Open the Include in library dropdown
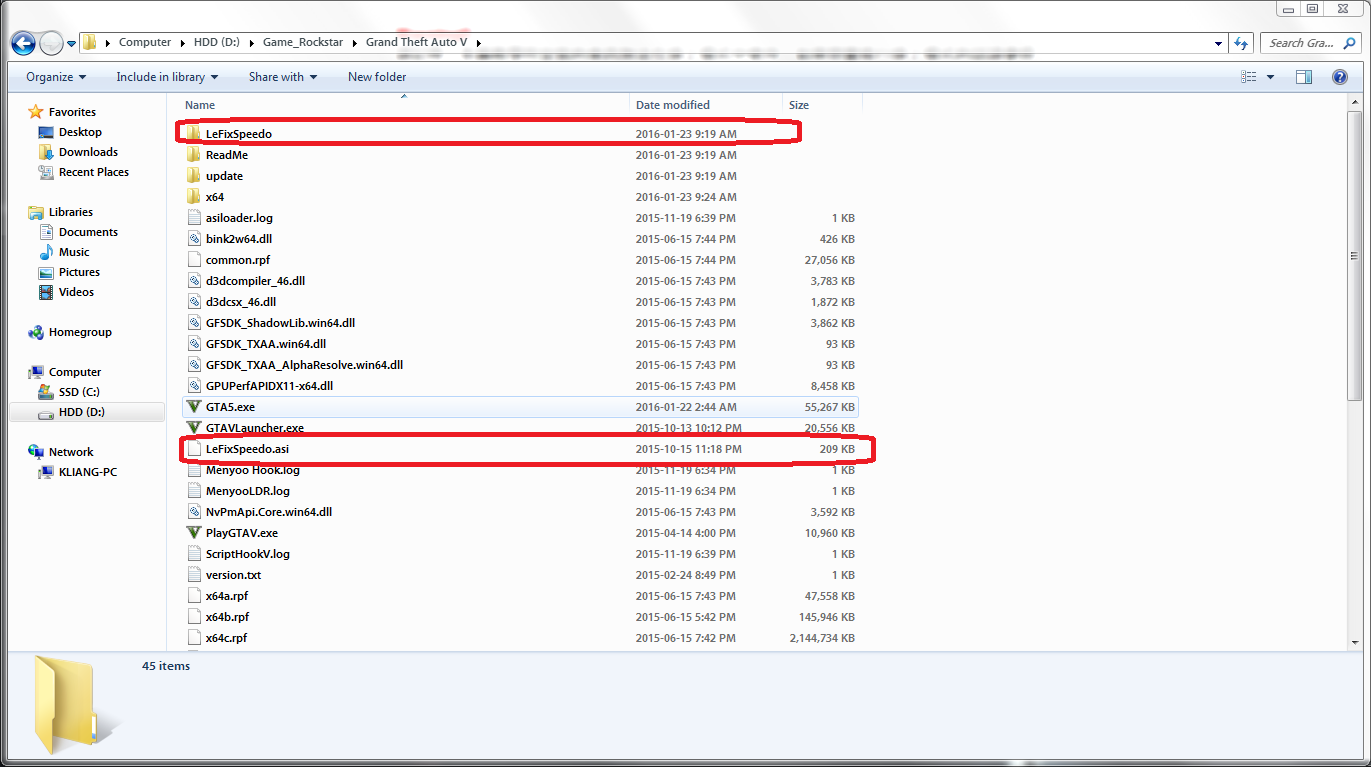 (x=167, y=77)
